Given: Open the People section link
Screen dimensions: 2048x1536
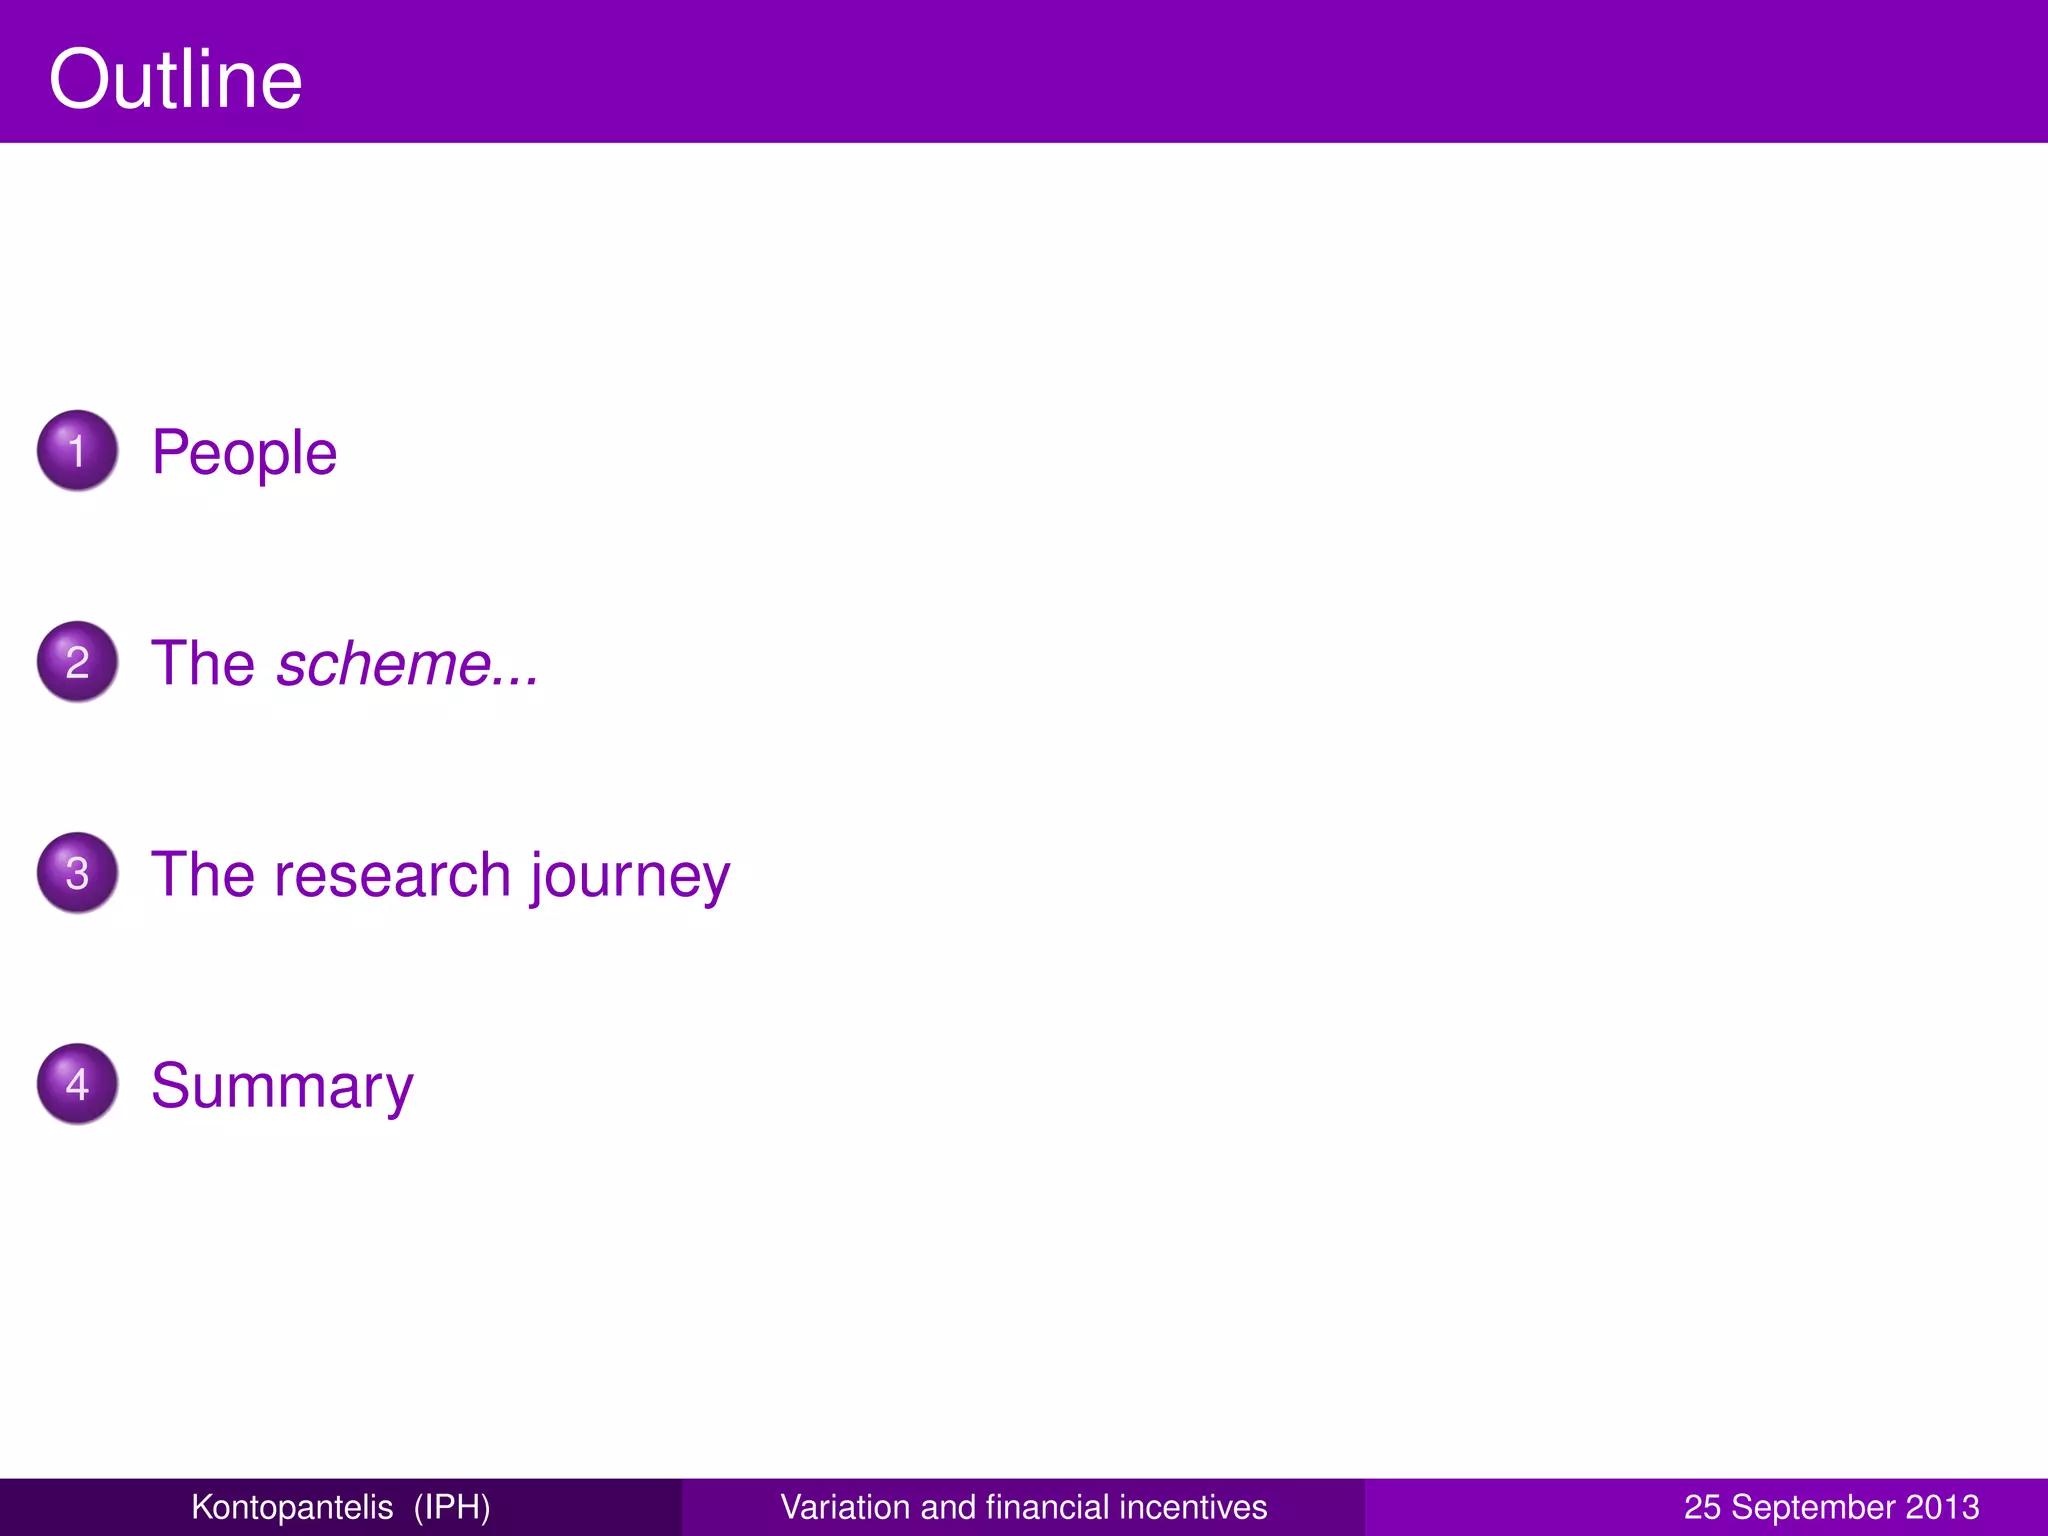Looking at the screenshot, I should pos(244,453).
